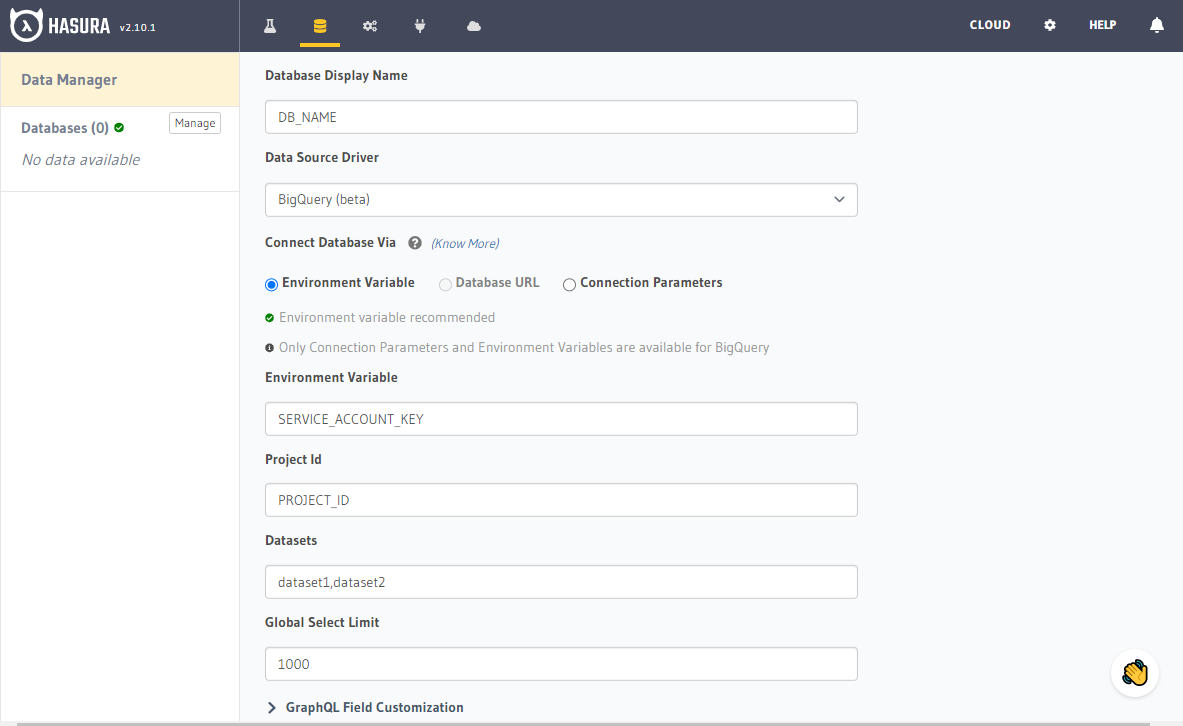Click the Manage button
The height and width of the screenshot is (726, 1183).
pyautogui.click(x=194, y=122)
